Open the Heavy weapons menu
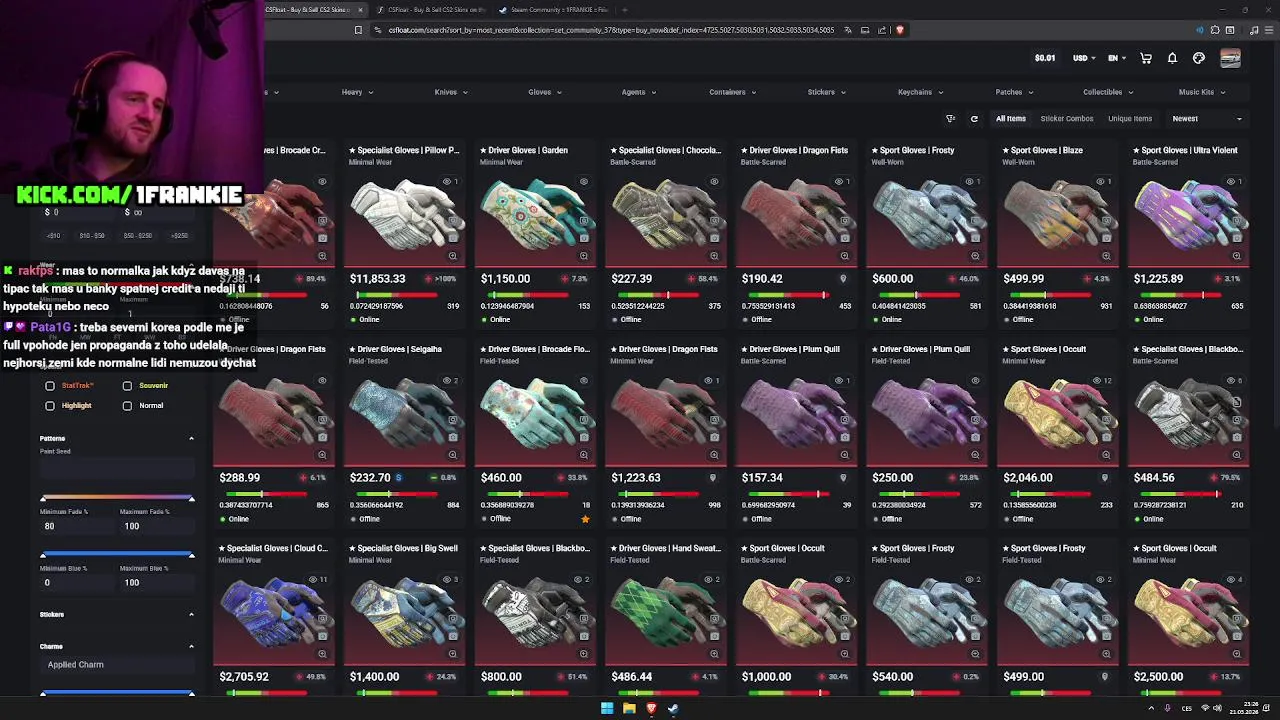 click(357, 92)
